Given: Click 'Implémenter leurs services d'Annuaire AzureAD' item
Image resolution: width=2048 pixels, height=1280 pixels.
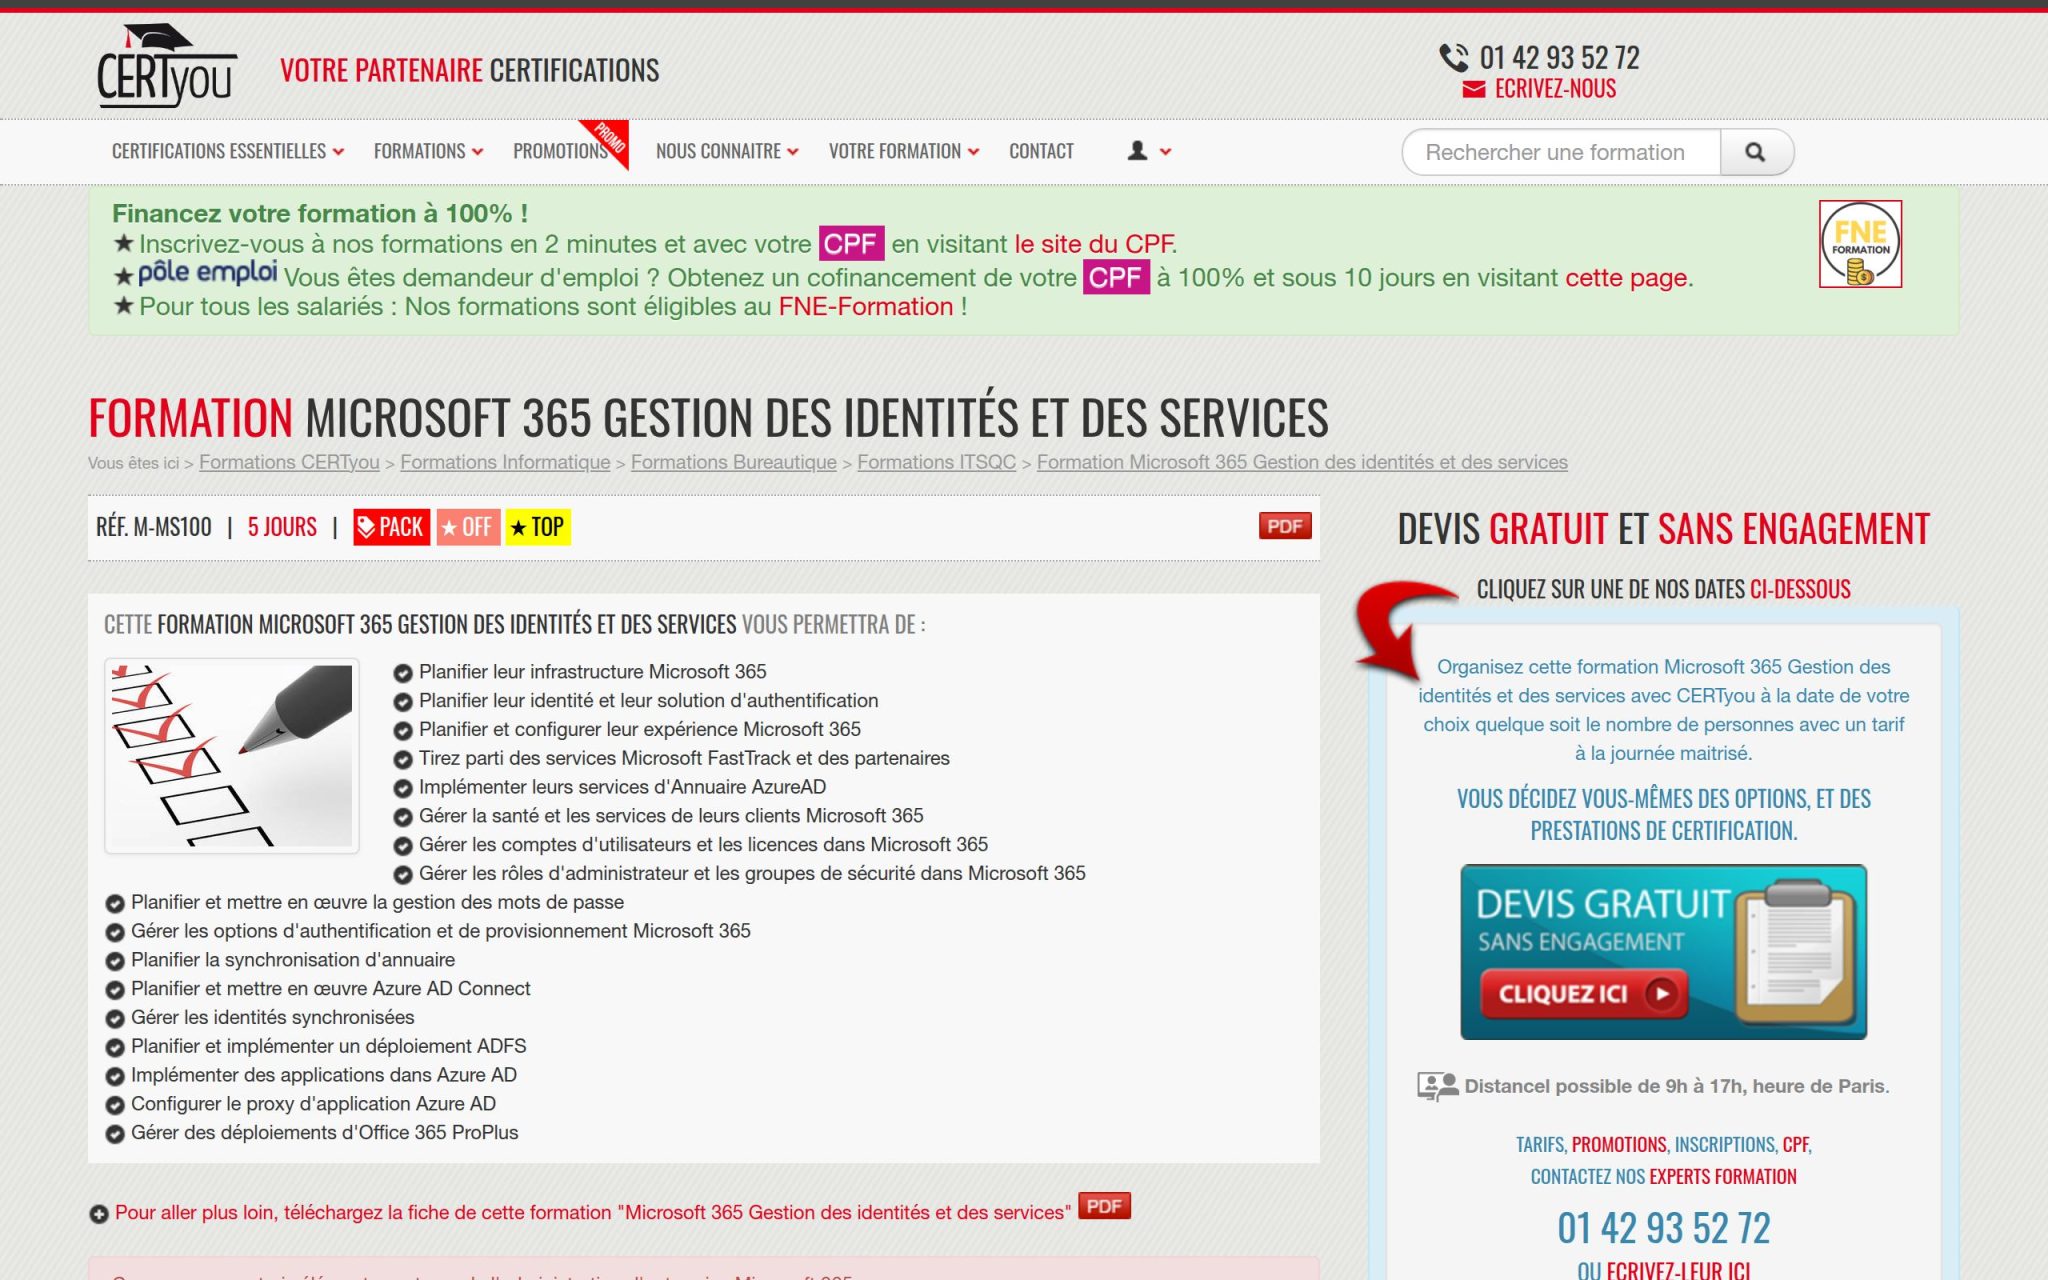Looking at the screenshot, I should click(x=622, y=787).
